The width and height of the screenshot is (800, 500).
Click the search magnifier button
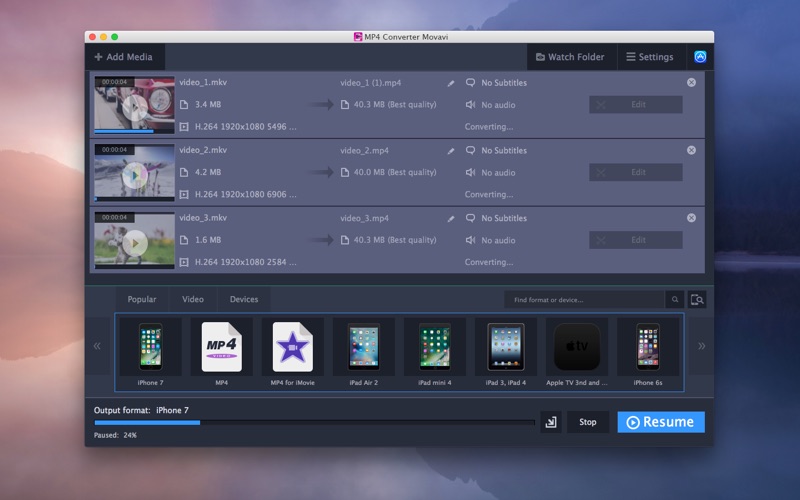pos(674,300)
